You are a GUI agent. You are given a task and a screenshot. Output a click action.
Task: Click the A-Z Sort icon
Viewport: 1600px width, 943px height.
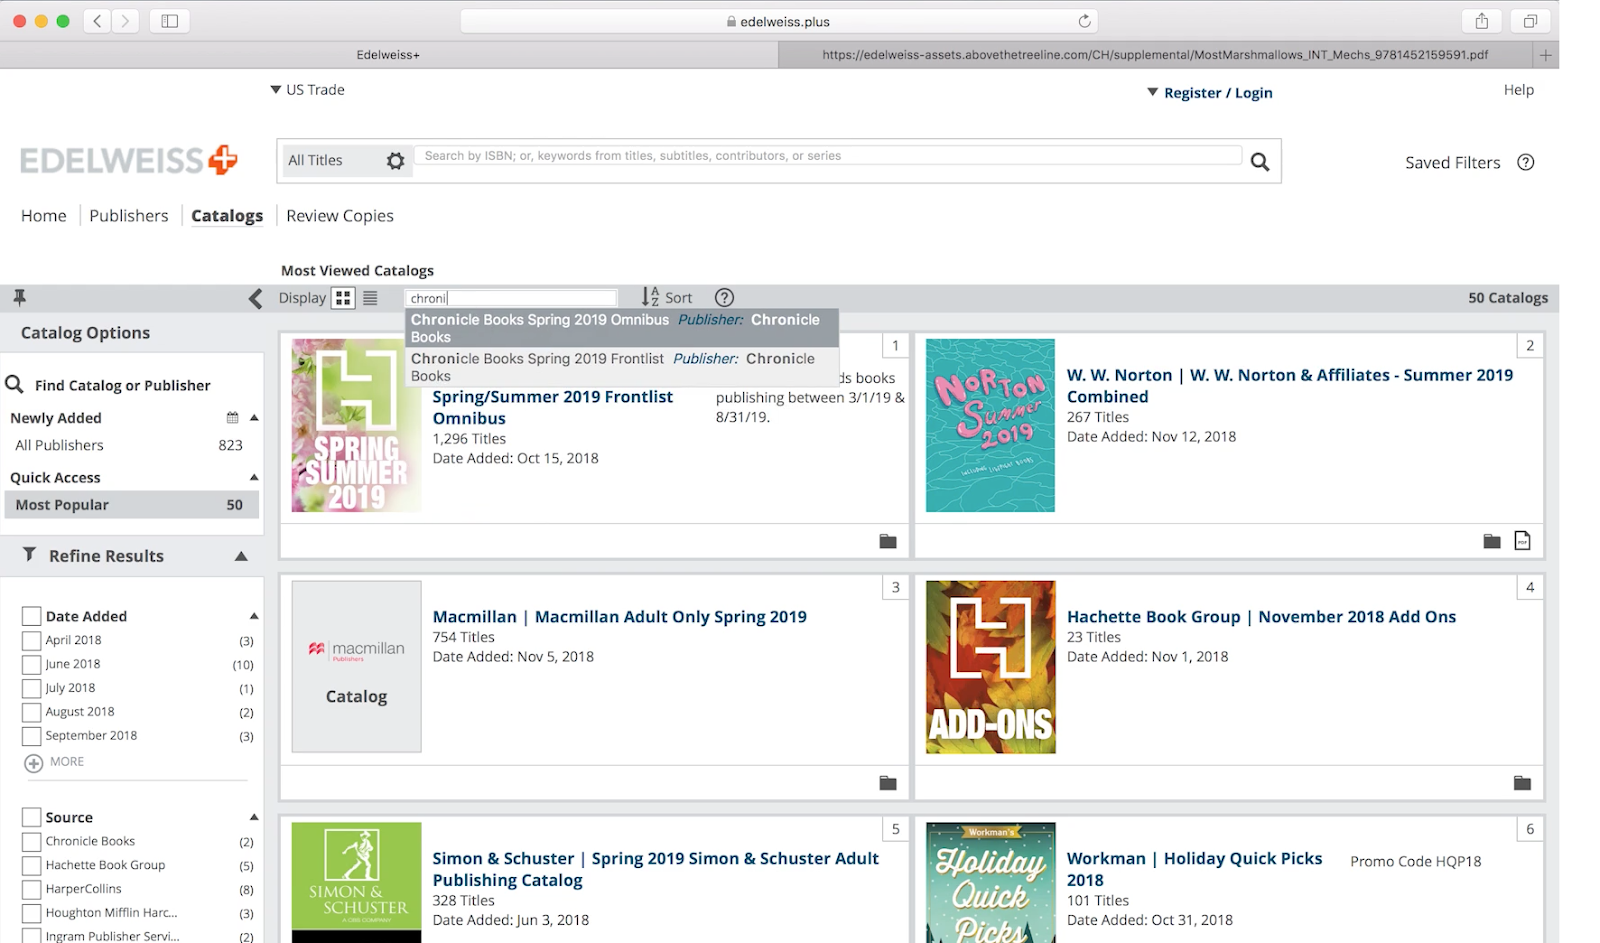tap(650, 297)
